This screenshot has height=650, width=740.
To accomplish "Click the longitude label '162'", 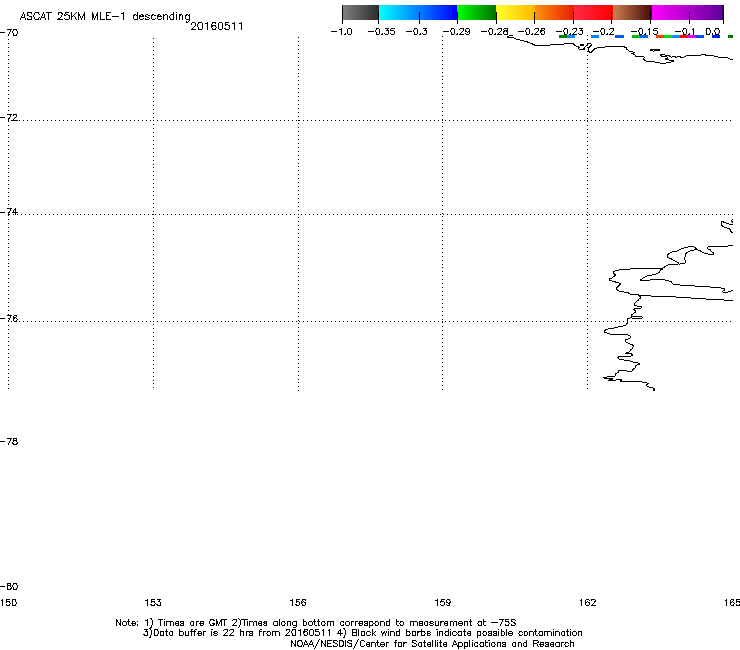I will pos(588,603).
